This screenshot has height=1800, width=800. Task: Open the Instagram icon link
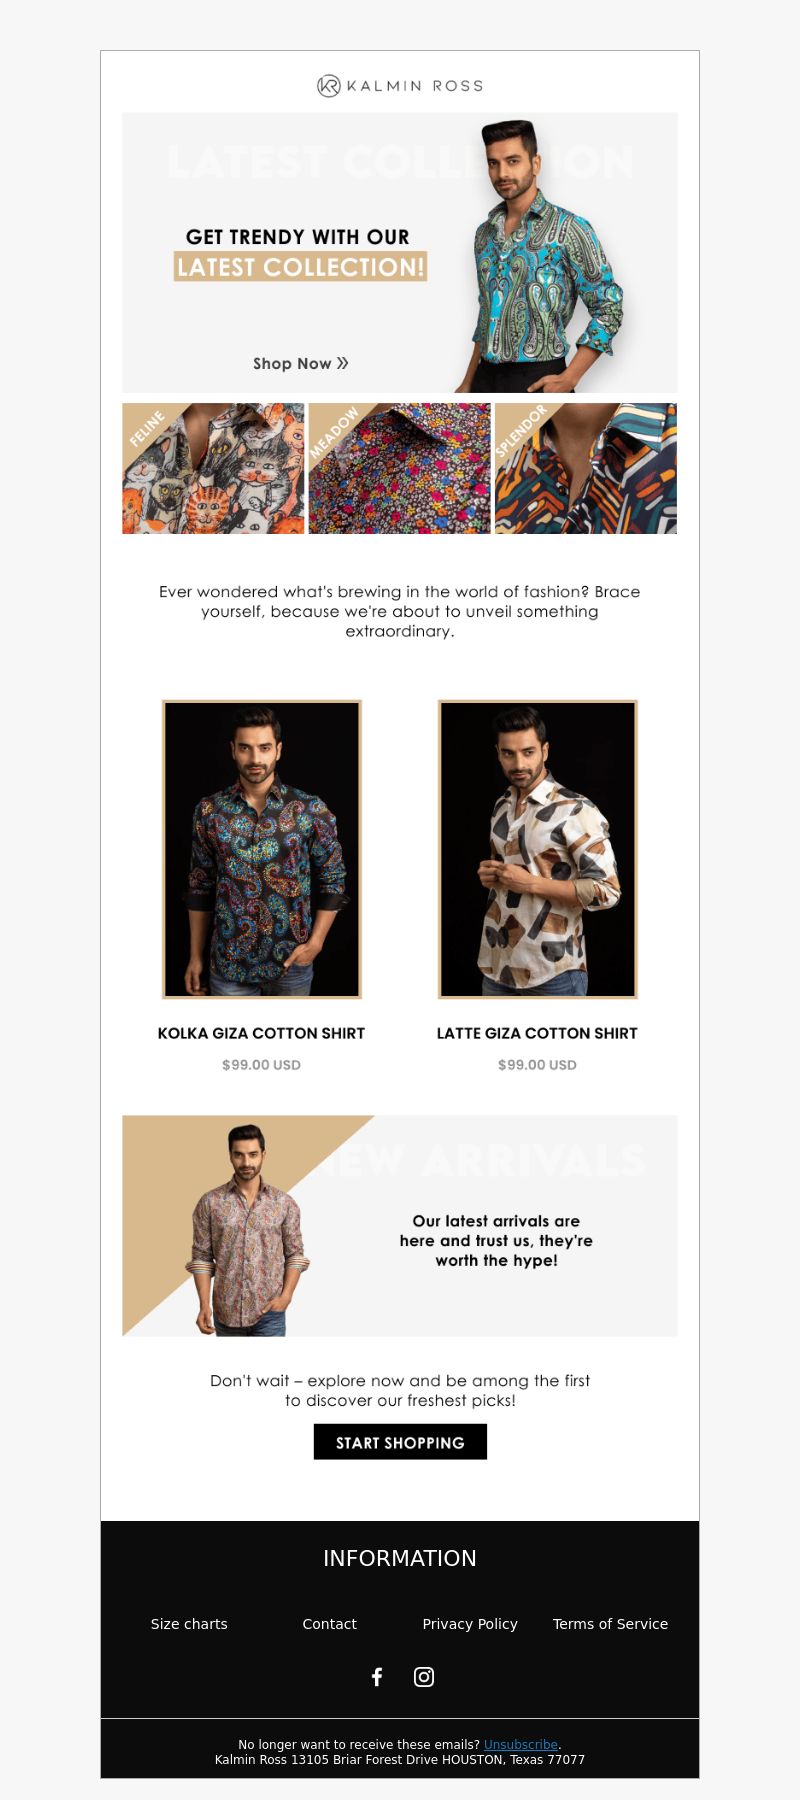click(424, 1677)
